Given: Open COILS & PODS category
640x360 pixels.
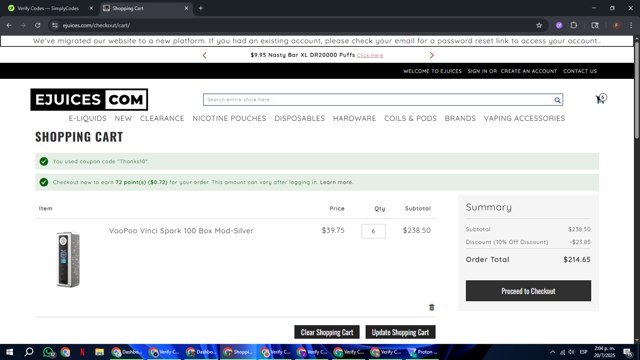Looking at the screenshot, I should tap(410, 118).
